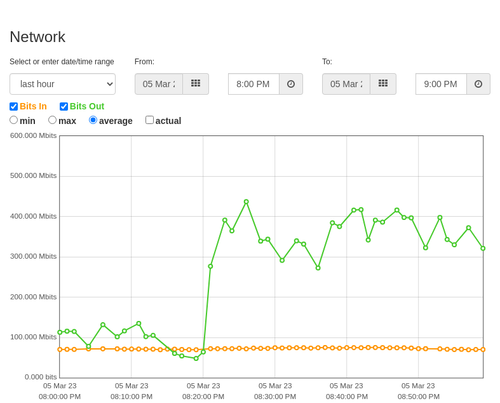Uncheck the Bits In checkbox
The width and height of the screenshot is (500, 403).
(14, 106)
